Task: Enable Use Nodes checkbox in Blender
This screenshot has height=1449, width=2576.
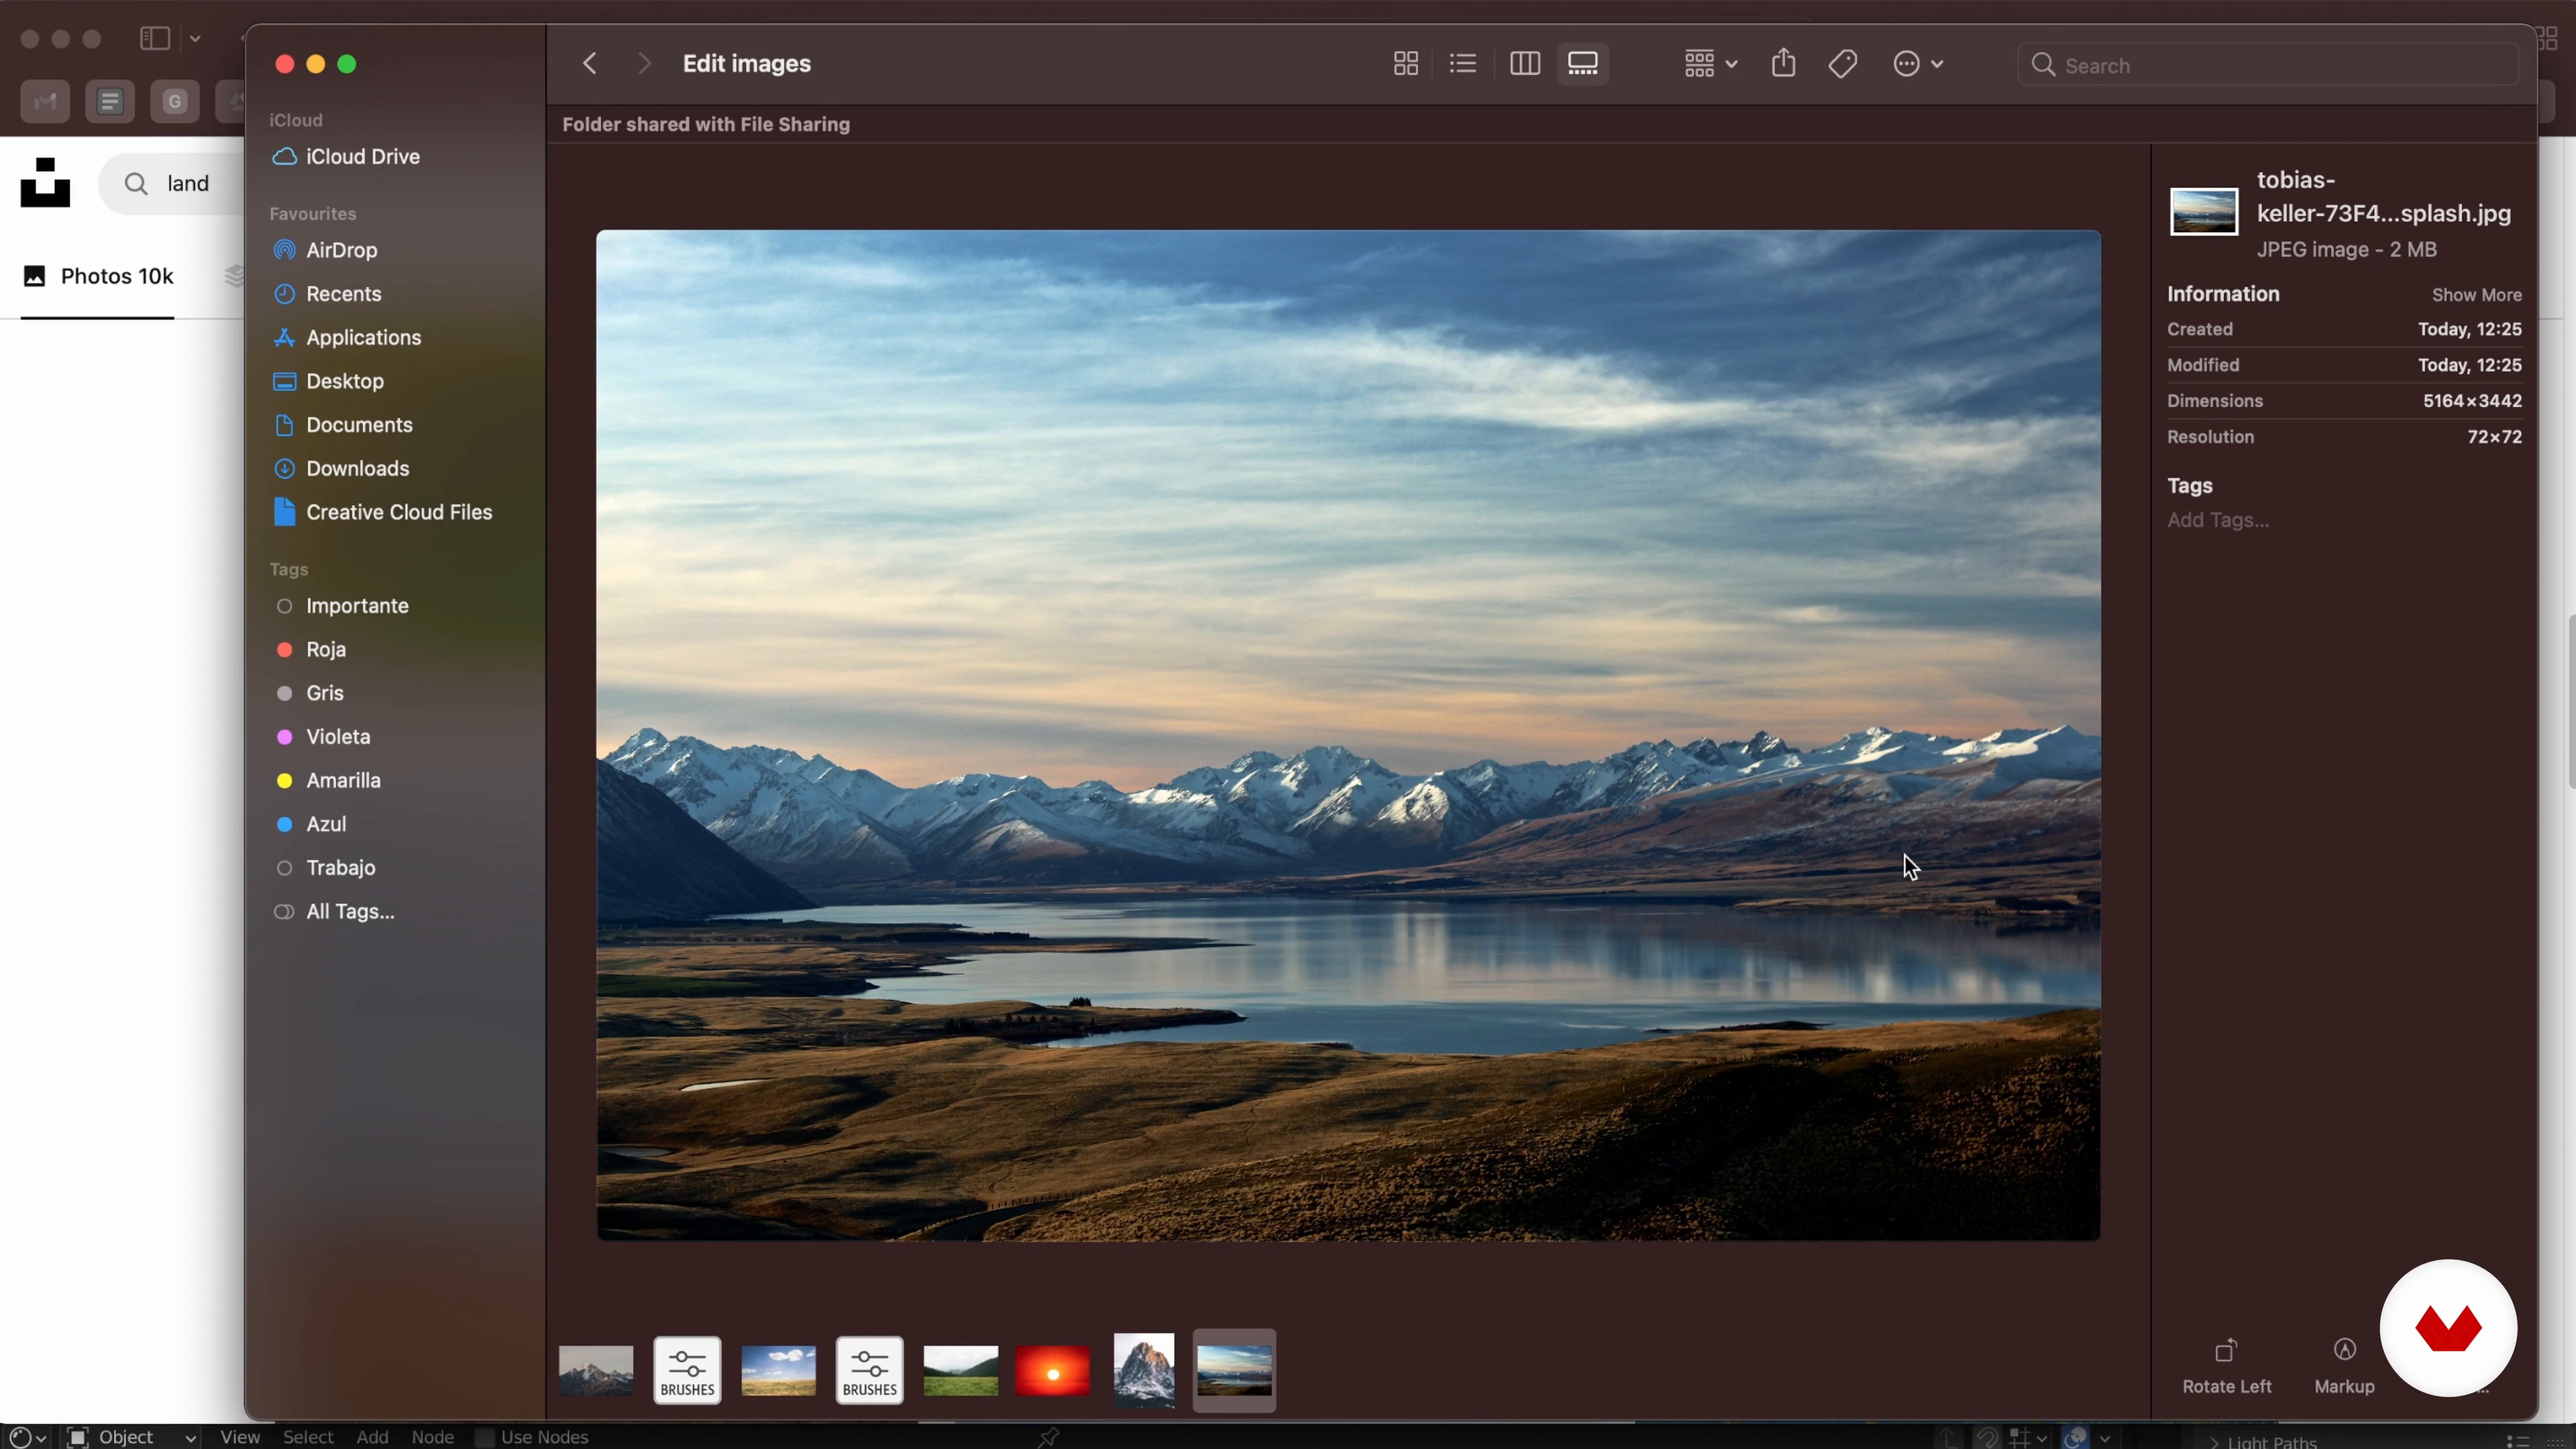Action: click(x=486, y=1437)
